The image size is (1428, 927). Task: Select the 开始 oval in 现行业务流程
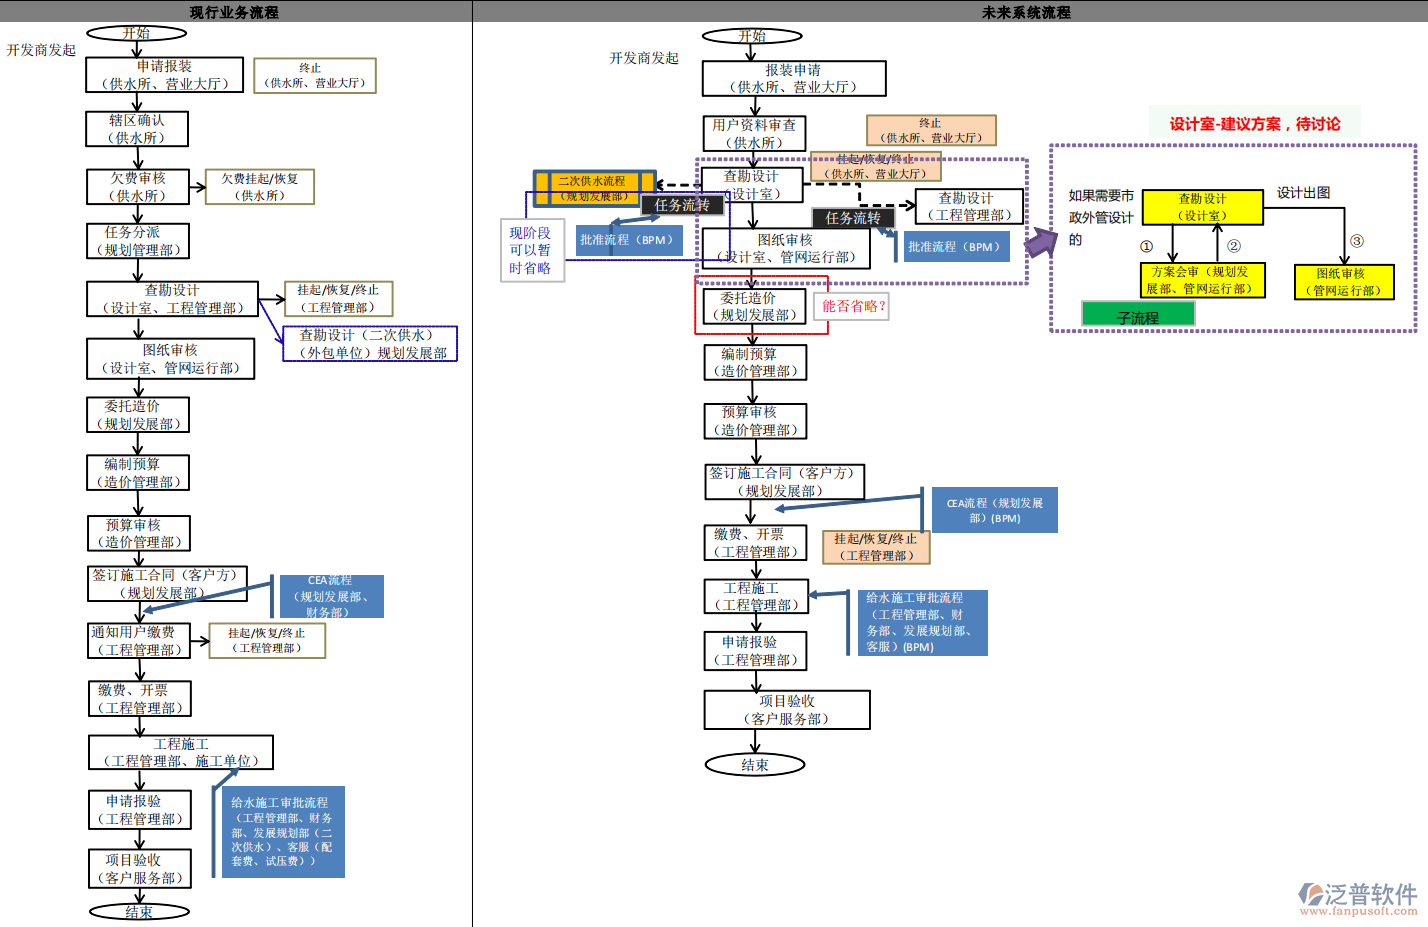click(x=136, y=34)
